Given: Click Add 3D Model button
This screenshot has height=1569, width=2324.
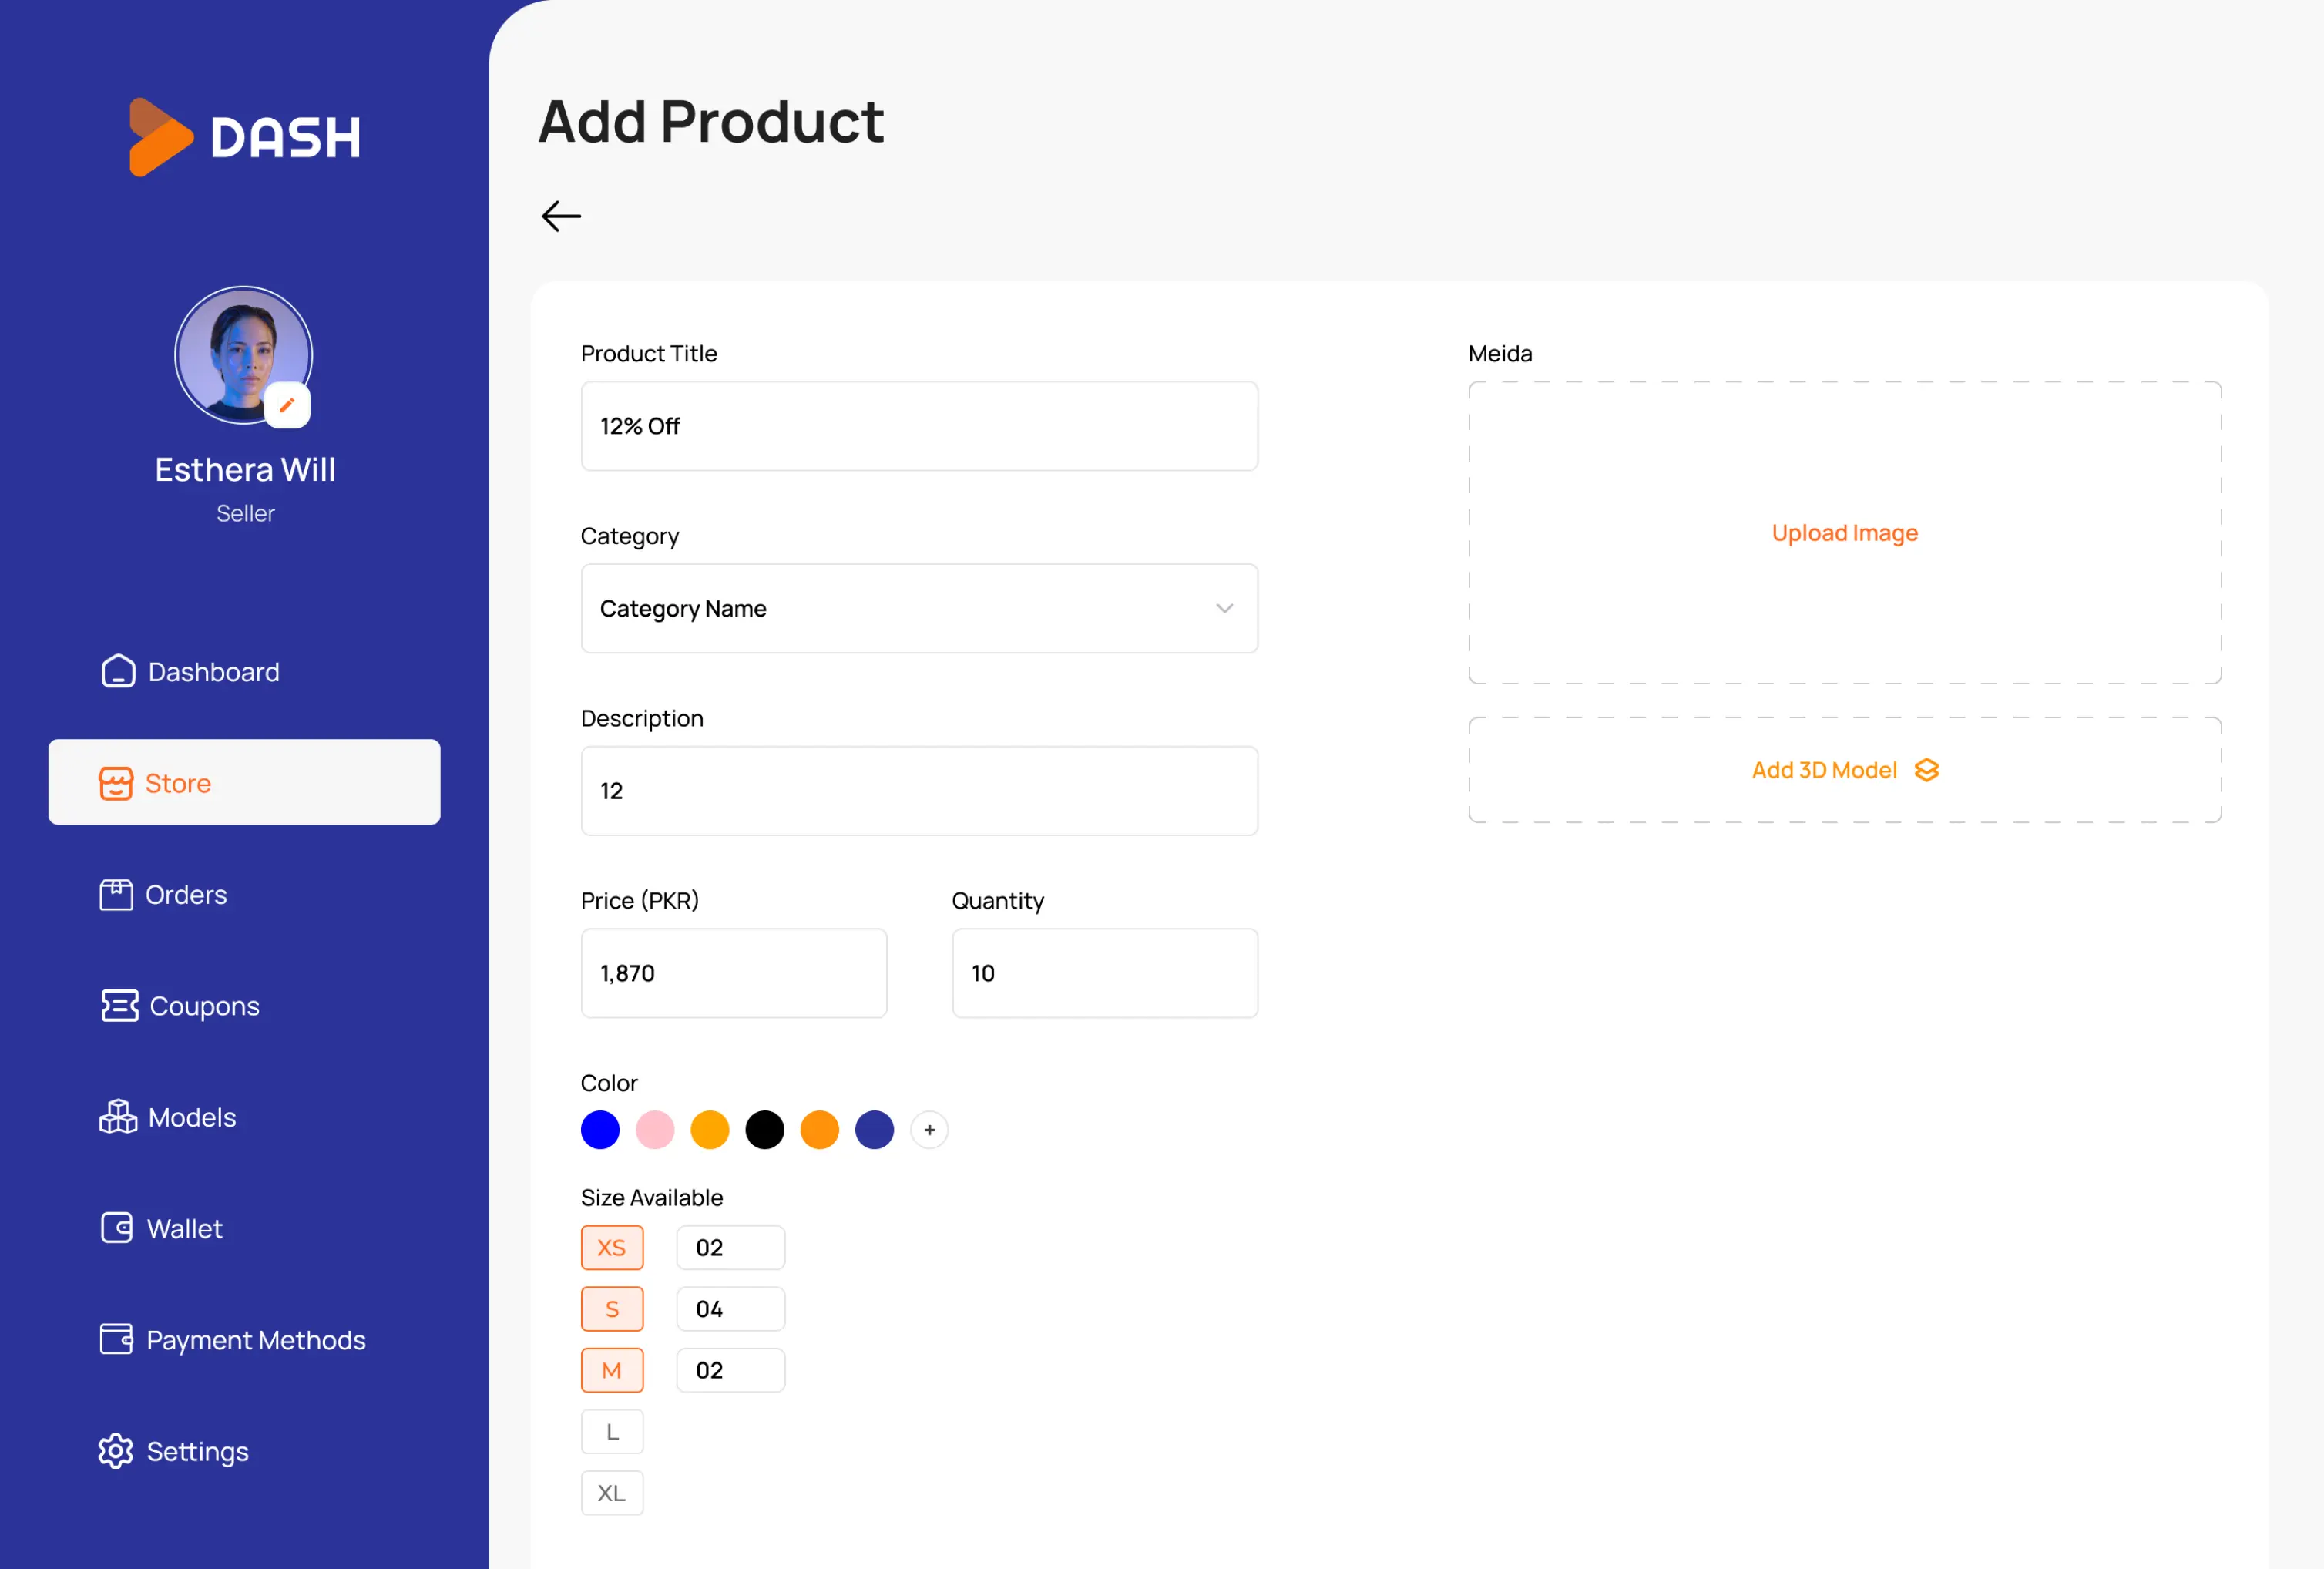Looking at the screenshot, I should coord(1844,770).
